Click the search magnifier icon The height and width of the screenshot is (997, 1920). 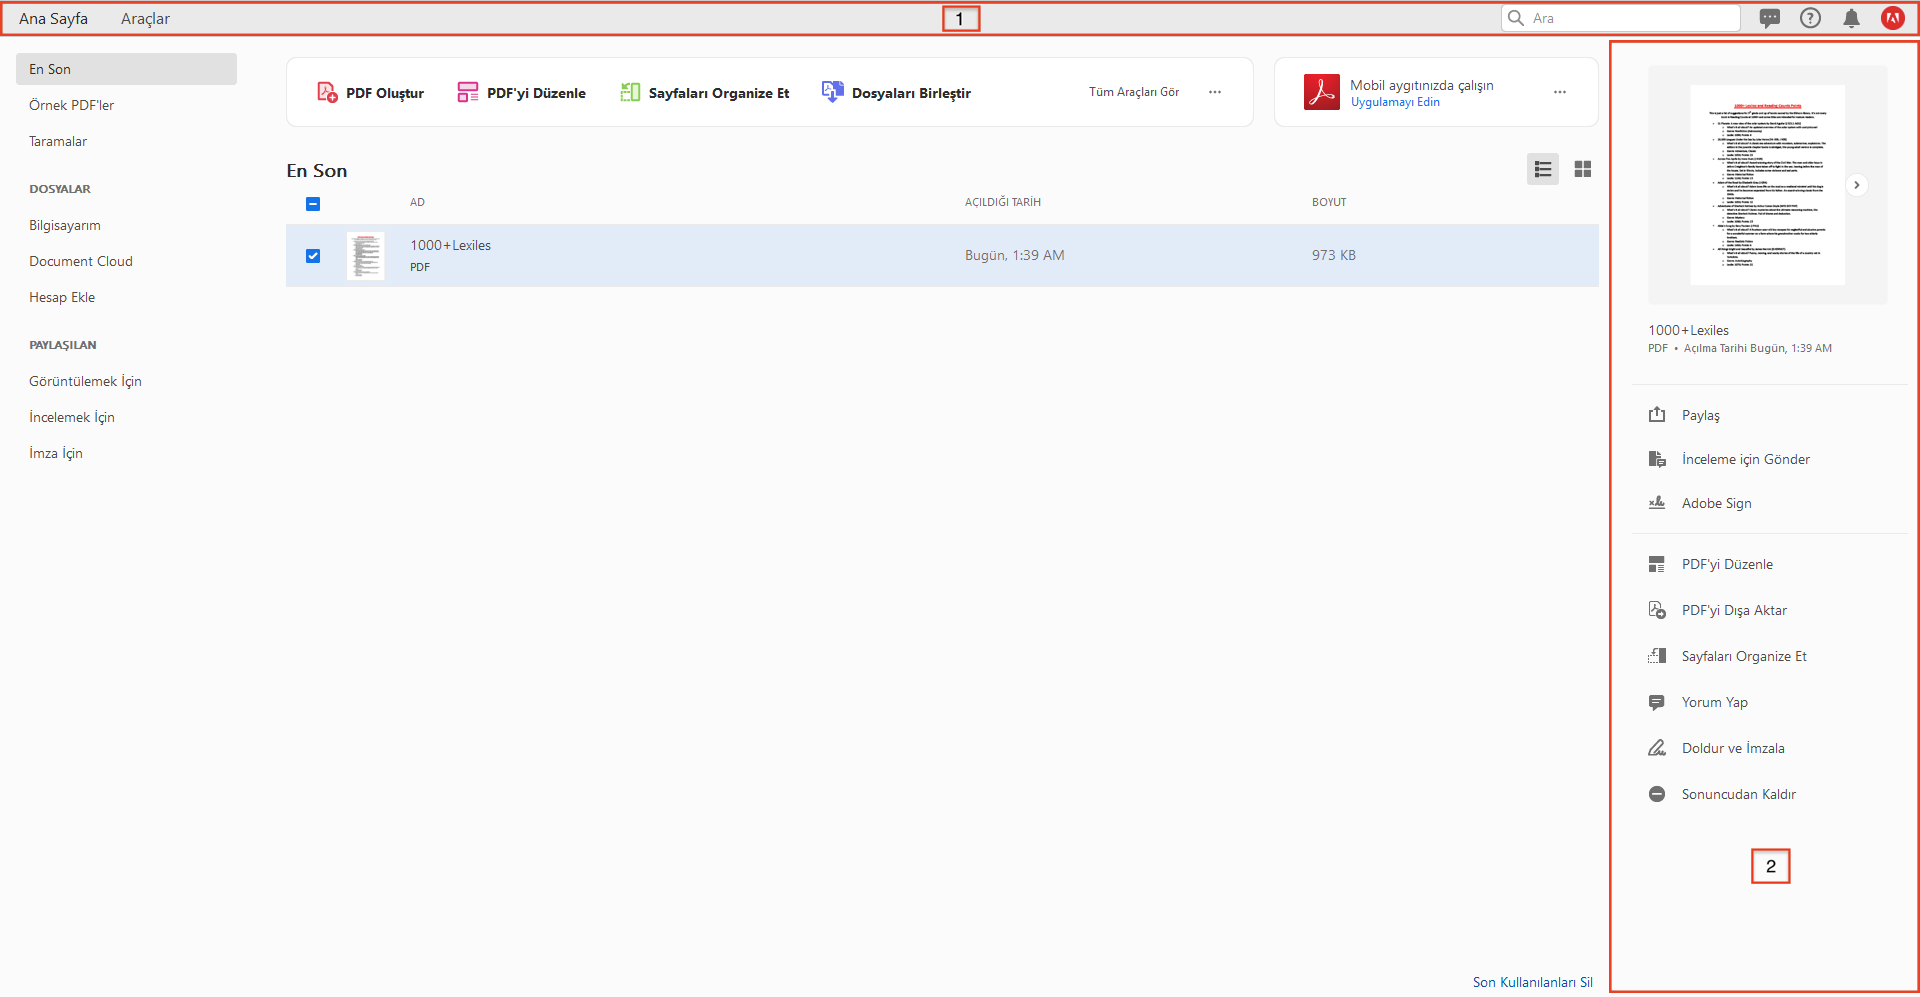pyautogui.click(x=1516, y=18)
